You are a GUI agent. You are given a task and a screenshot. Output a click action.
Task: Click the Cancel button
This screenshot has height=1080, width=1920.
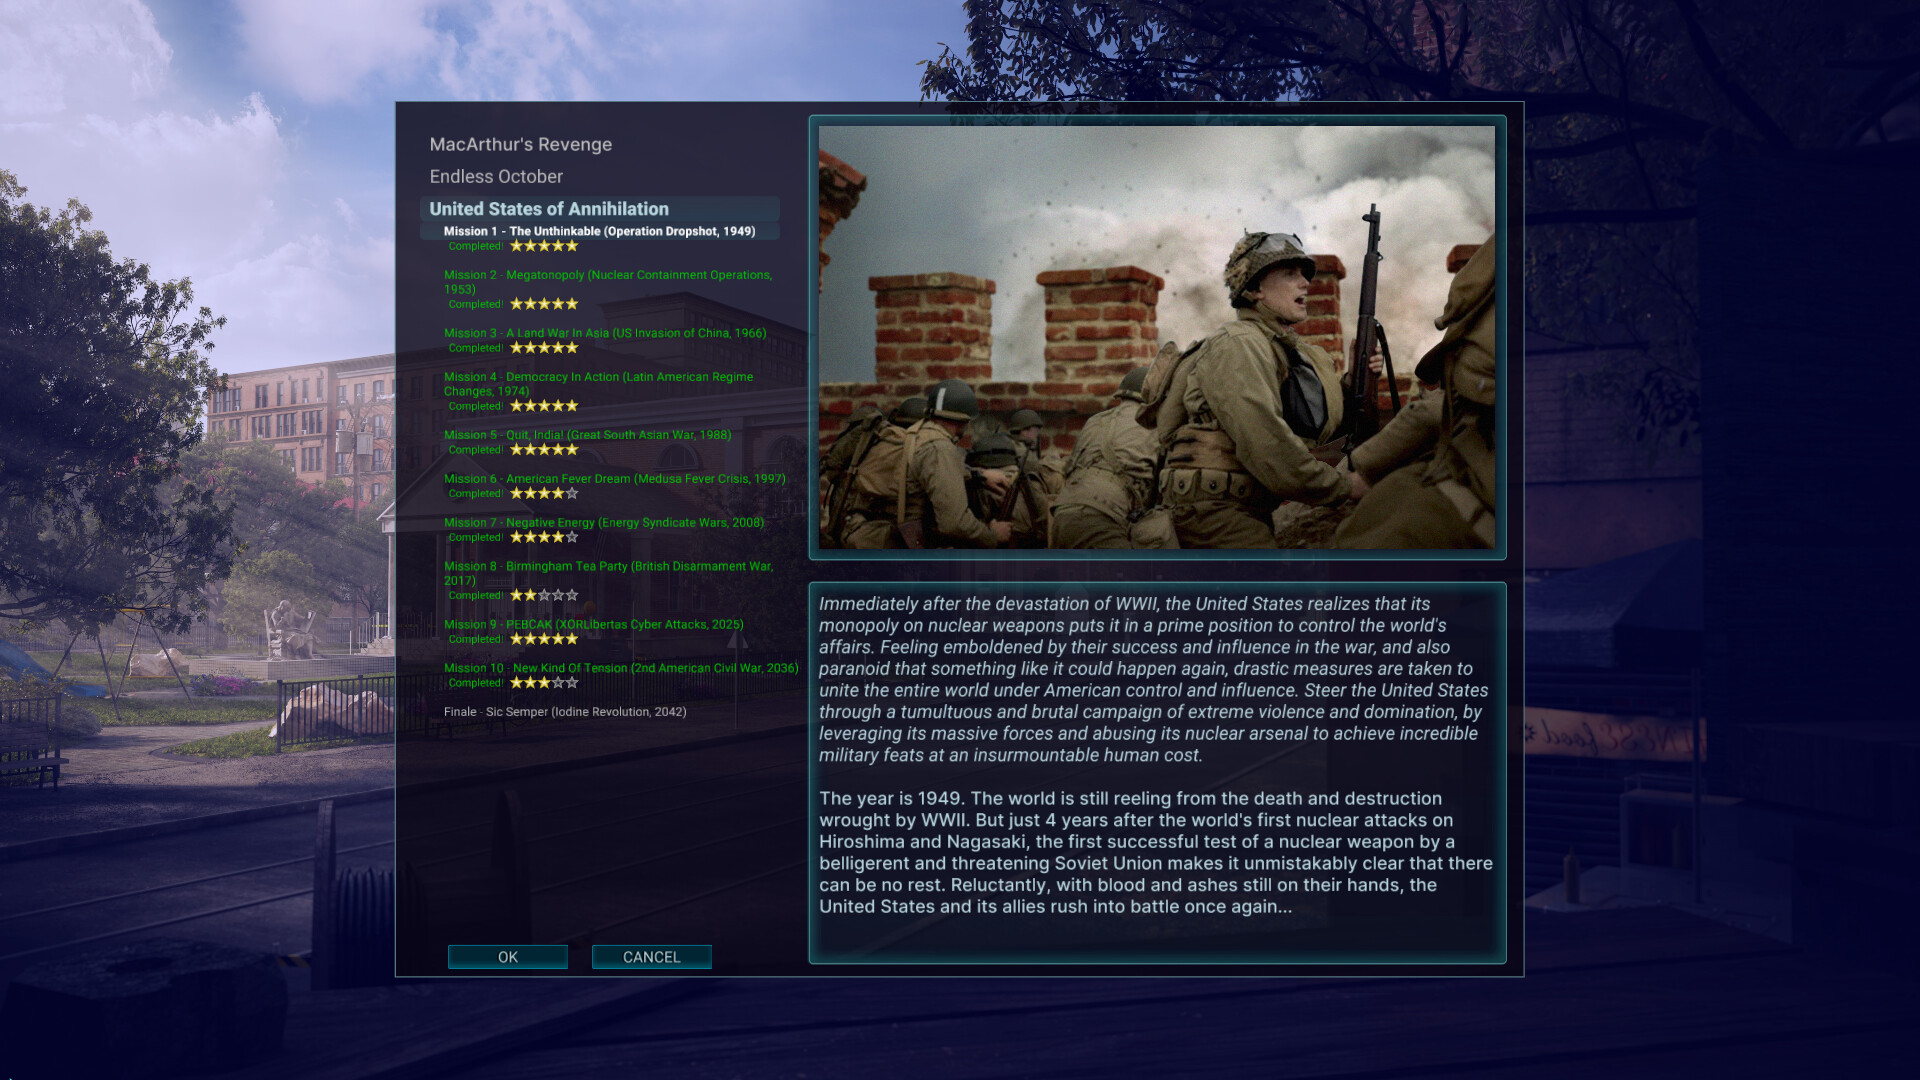click(x=651, y=956)
